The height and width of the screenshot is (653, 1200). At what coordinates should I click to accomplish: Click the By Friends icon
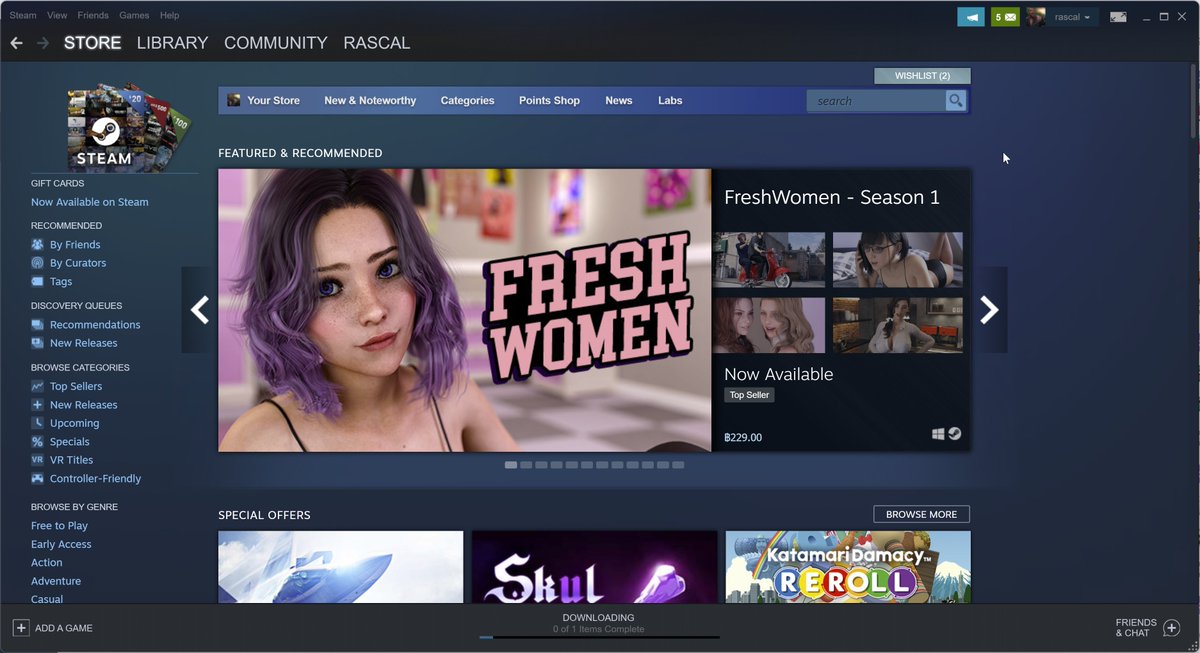(37, 244)
